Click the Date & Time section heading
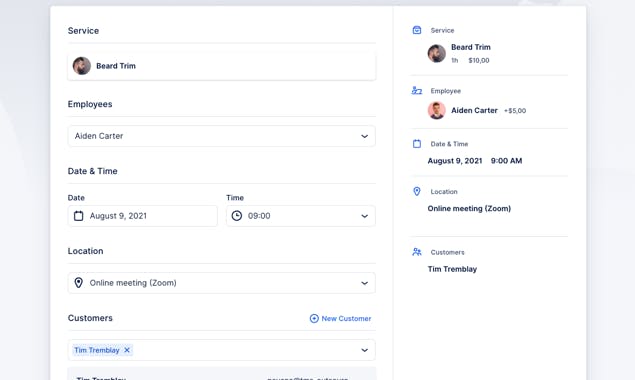This screenshot has width=635, height=380. (x=93, y=171)
